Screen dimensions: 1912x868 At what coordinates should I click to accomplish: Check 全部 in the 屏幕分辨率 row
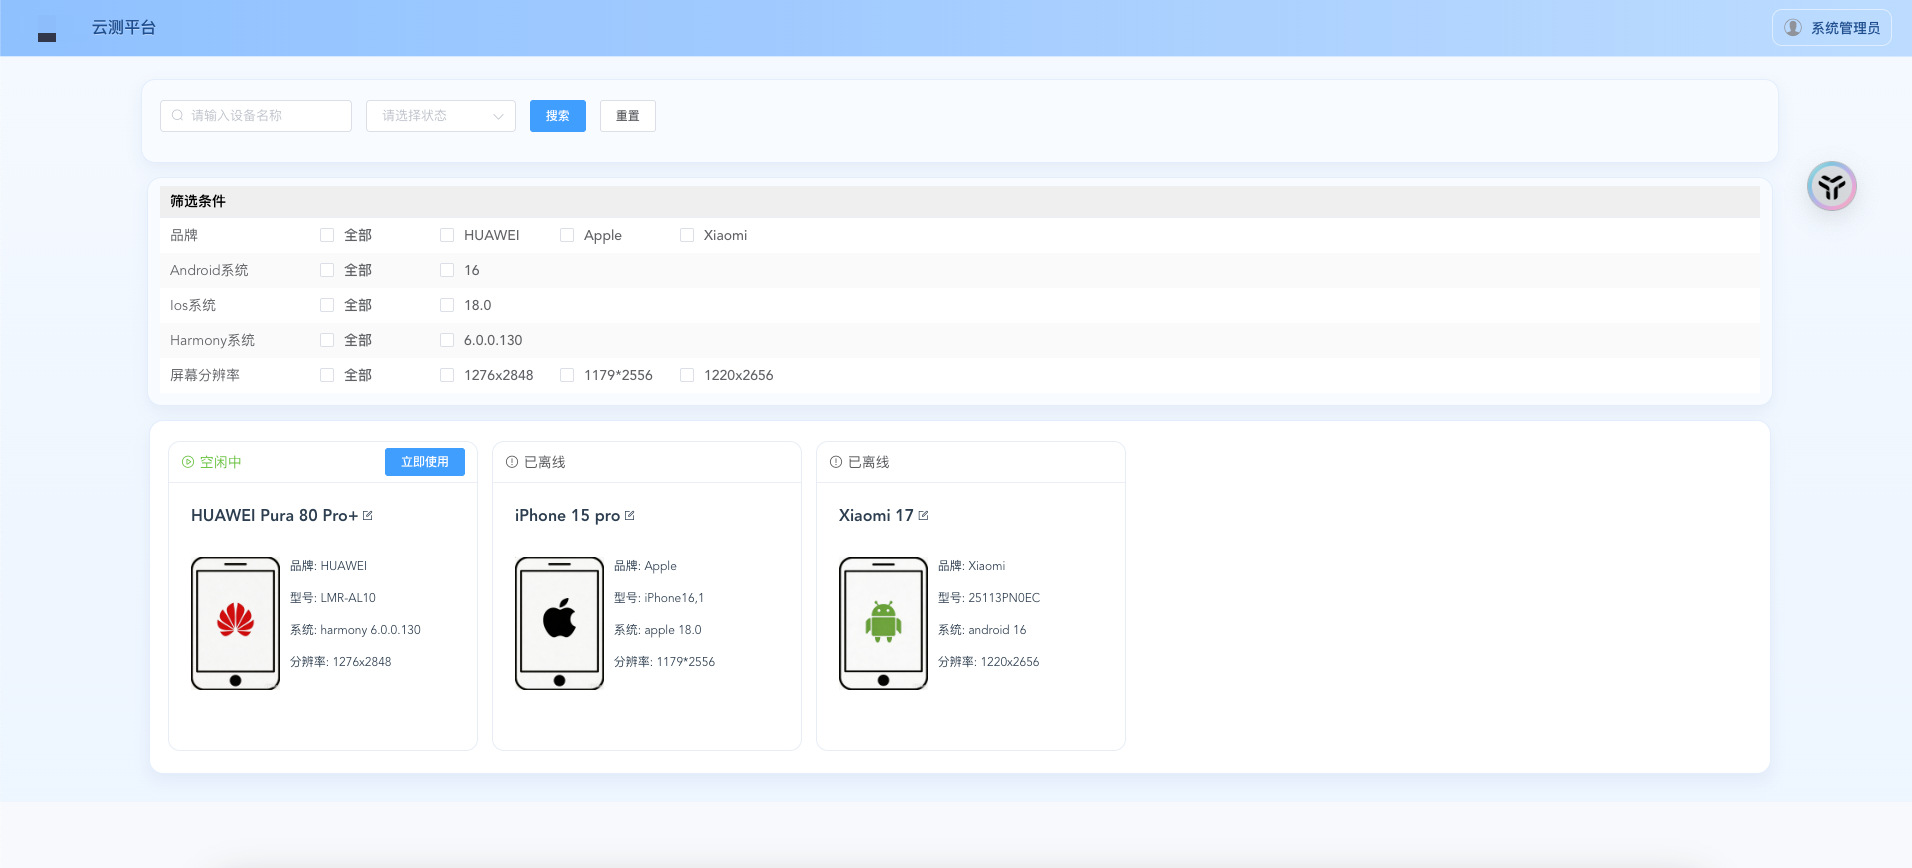[327, 375]
